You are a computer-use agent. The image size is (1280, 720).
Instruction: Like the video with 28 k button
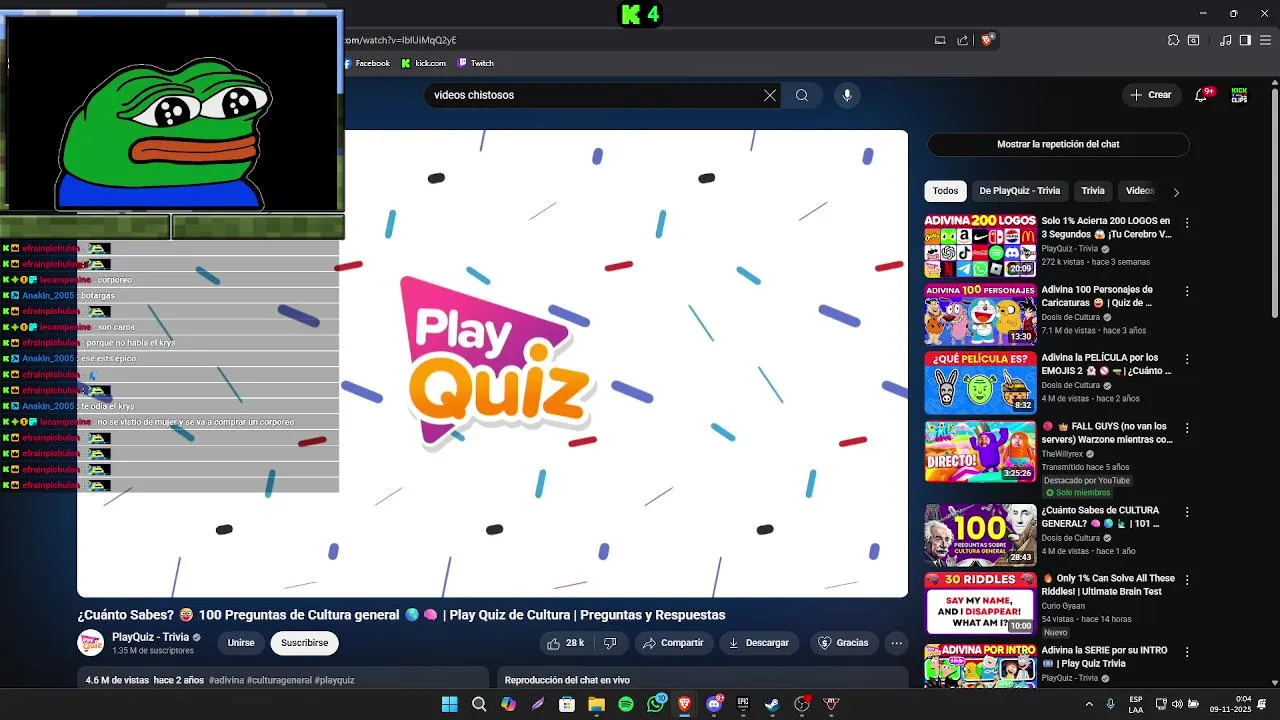pyautogui.click(x=564, y=643)
